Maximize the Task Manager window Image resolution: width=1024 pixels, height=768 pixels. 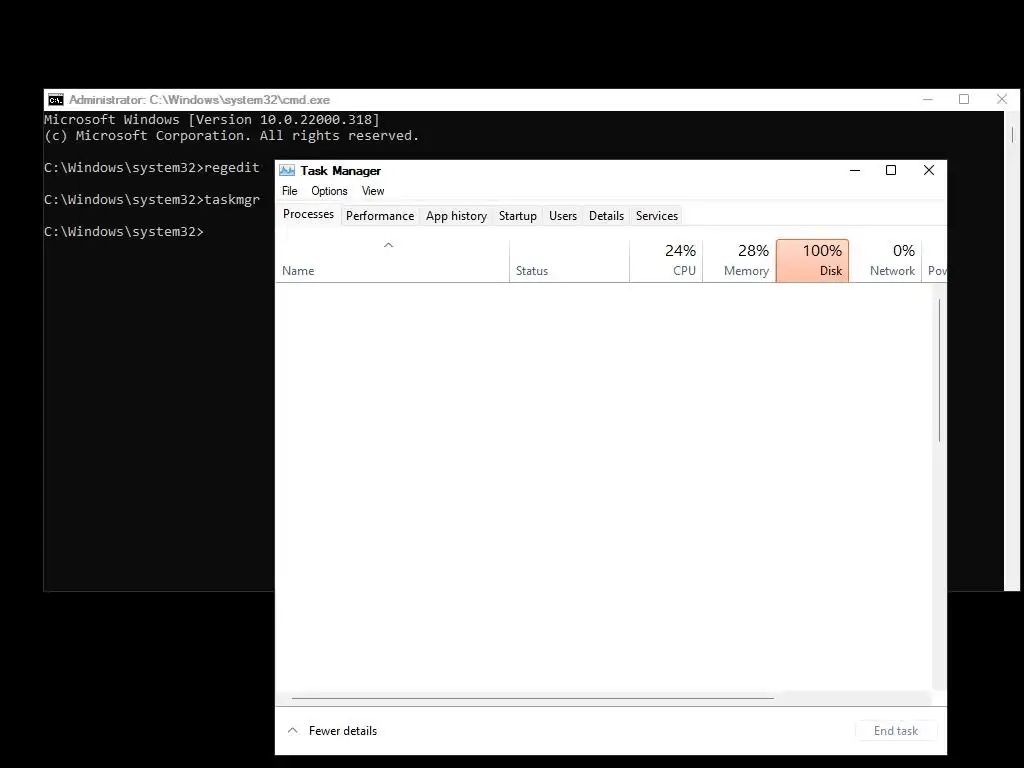[891, 170]
